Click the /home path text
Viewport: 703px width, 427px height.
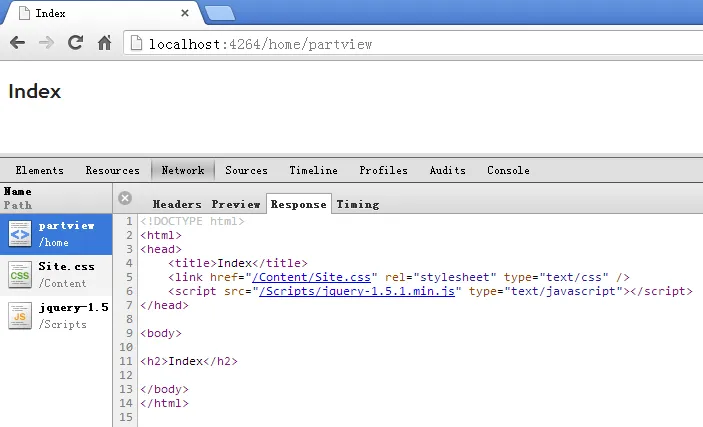click(53, 243)
